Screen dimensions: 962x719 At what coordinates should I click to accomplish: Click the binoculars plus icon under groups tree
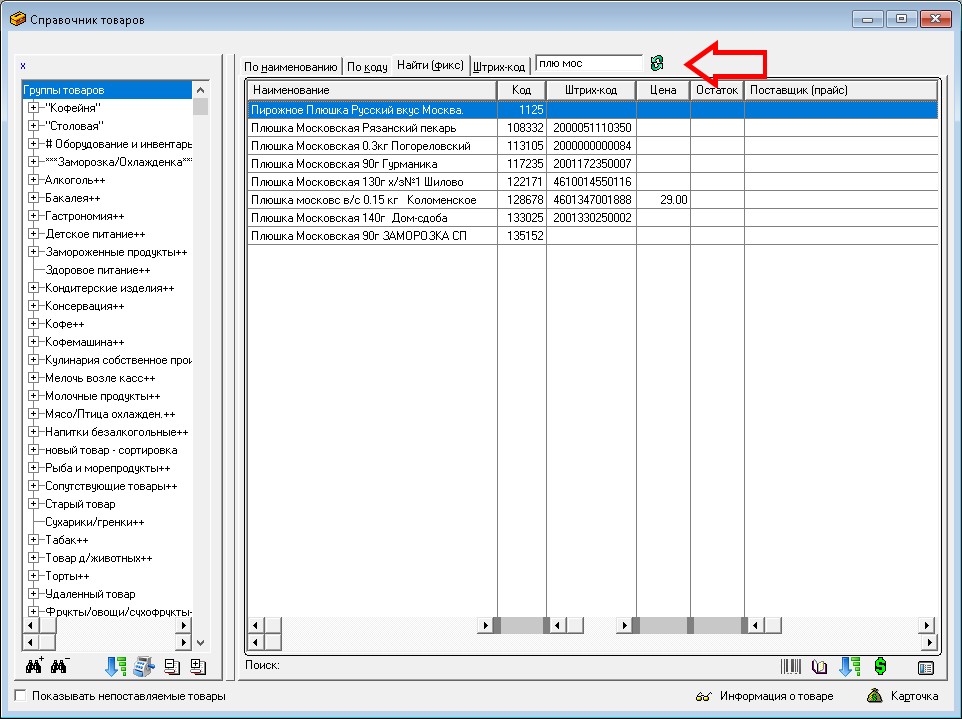[33, 666]
